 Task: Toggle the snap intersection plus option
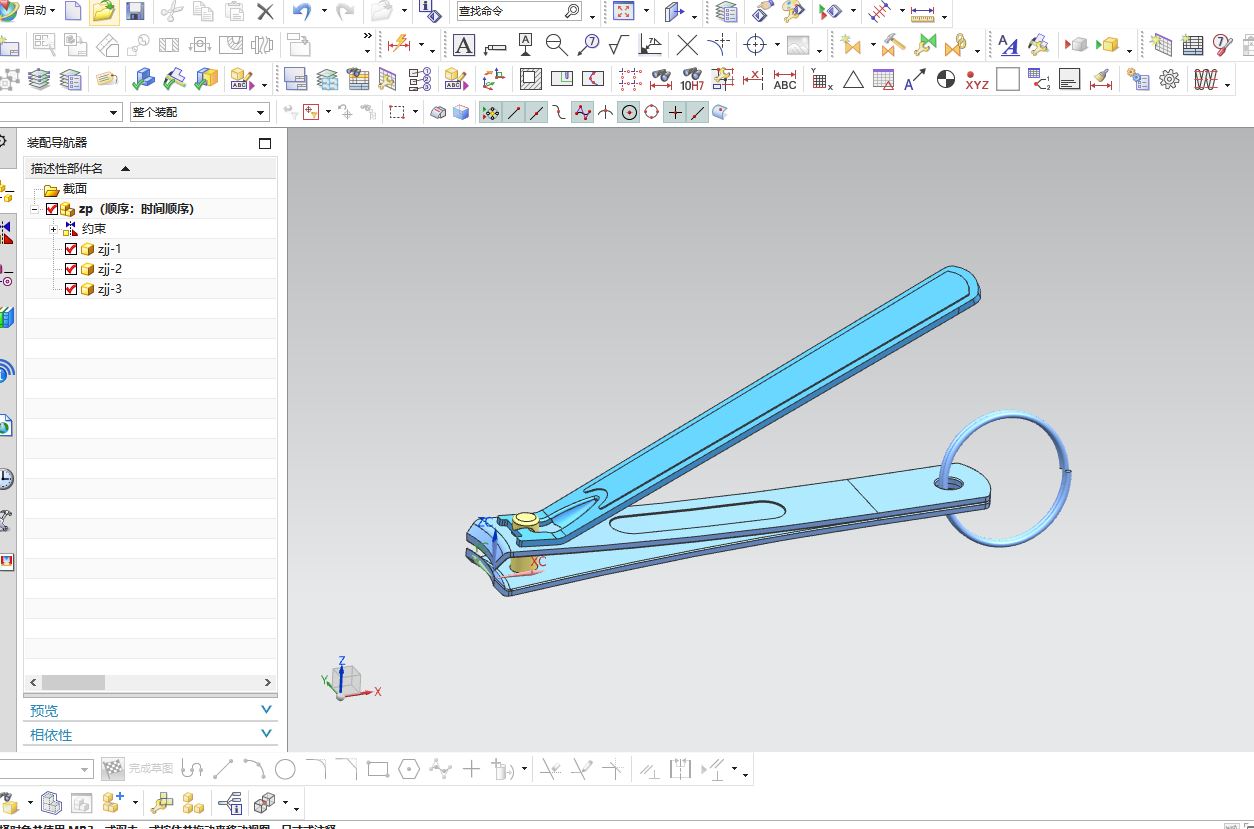(675, 113)
